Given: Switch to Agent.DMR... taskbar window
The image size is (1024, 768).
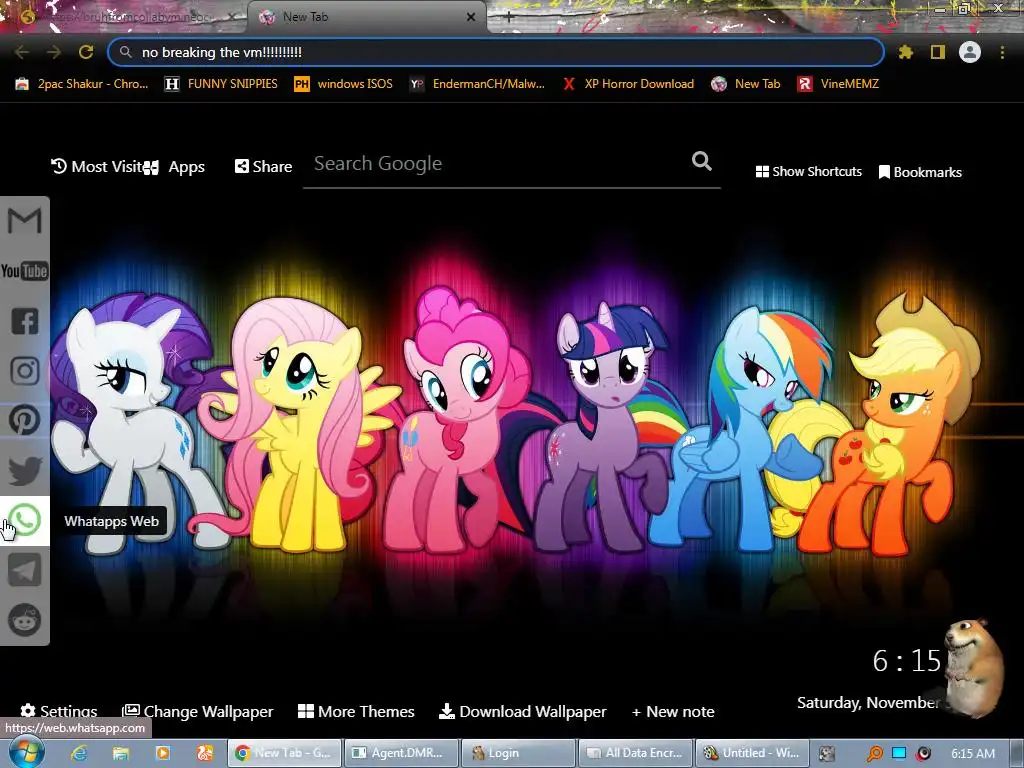Looking at the screenshot, I should point(400,753).
